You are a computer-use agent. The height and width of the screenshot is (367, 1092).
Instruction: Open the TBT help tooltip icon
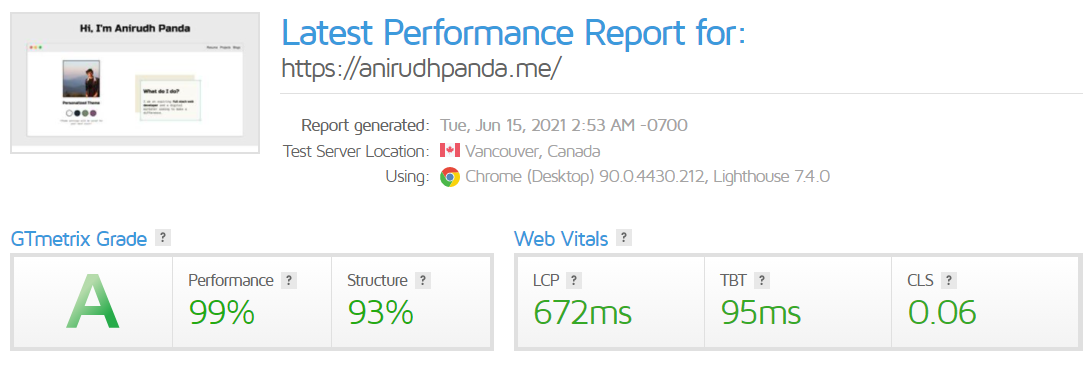point(760,281)
